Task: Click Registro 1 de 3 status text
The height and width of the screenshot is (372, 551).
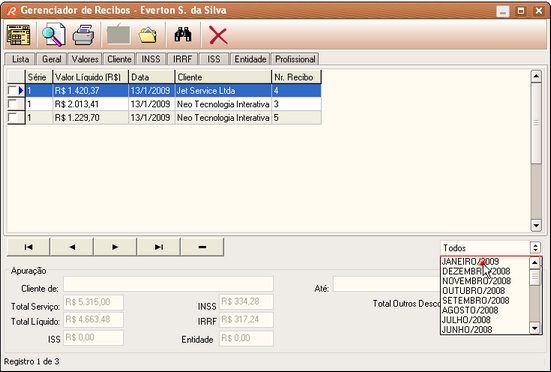Action: click(x=32, y=361)
